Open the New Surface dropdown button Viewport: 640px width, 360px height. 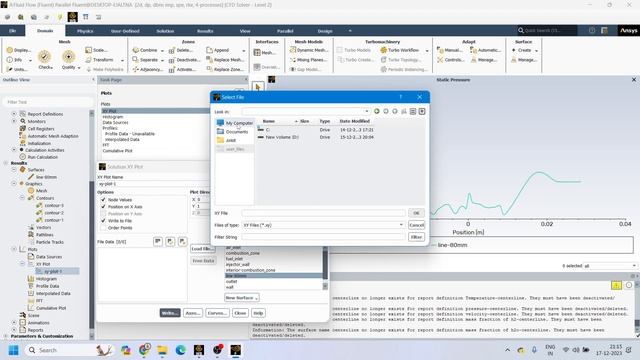pos(242,298)
